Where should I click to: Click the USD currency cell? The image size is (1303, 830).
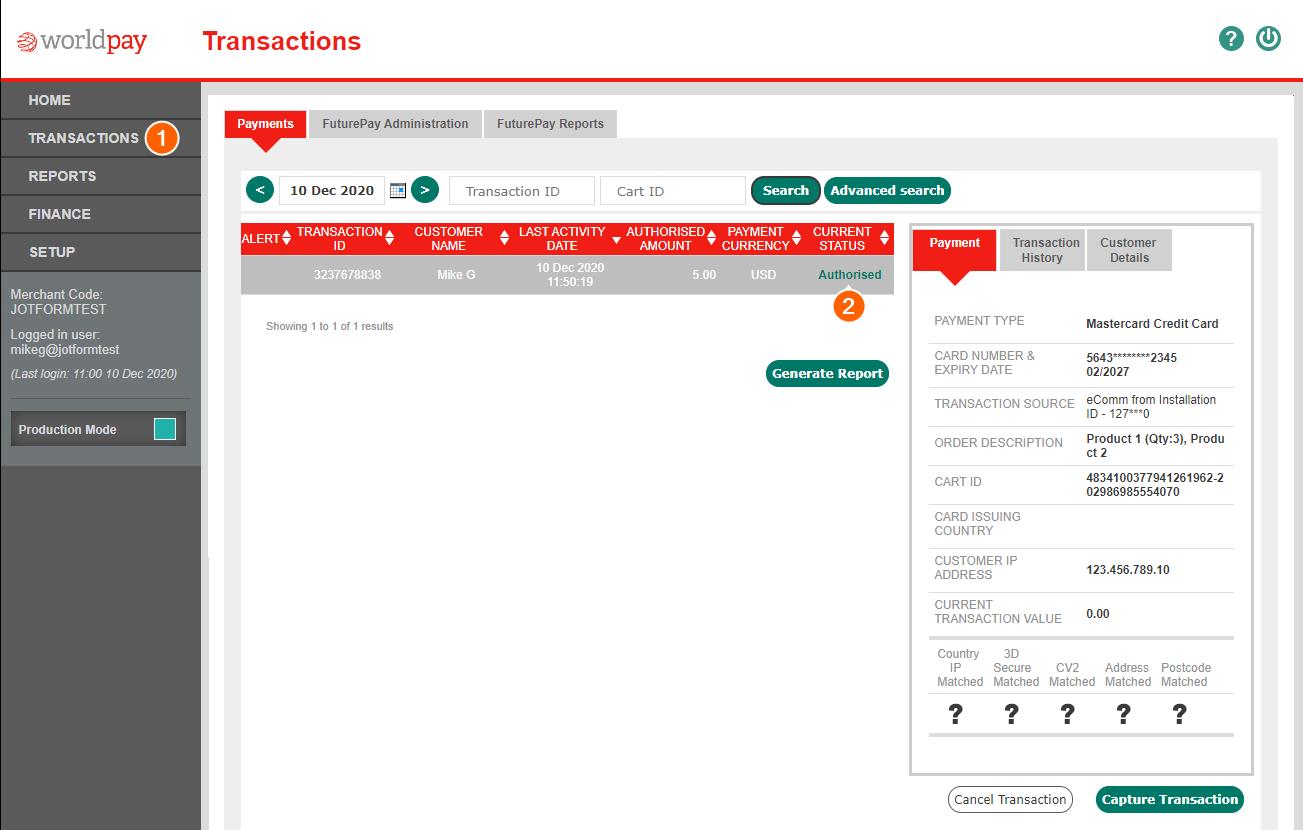[x=763, y=275]
